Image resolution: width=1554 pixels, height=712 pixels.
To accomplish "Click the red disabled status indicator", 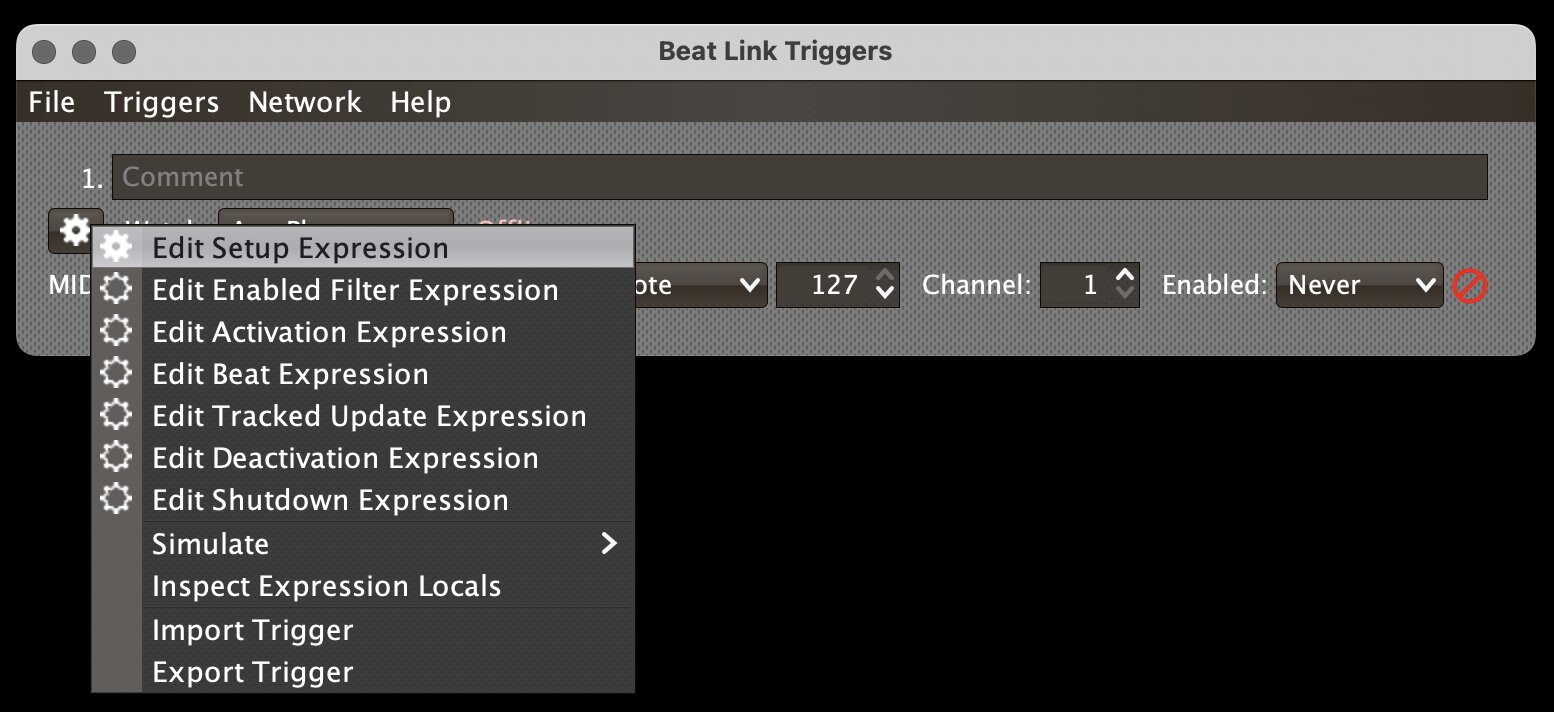I will point(1470,287).
